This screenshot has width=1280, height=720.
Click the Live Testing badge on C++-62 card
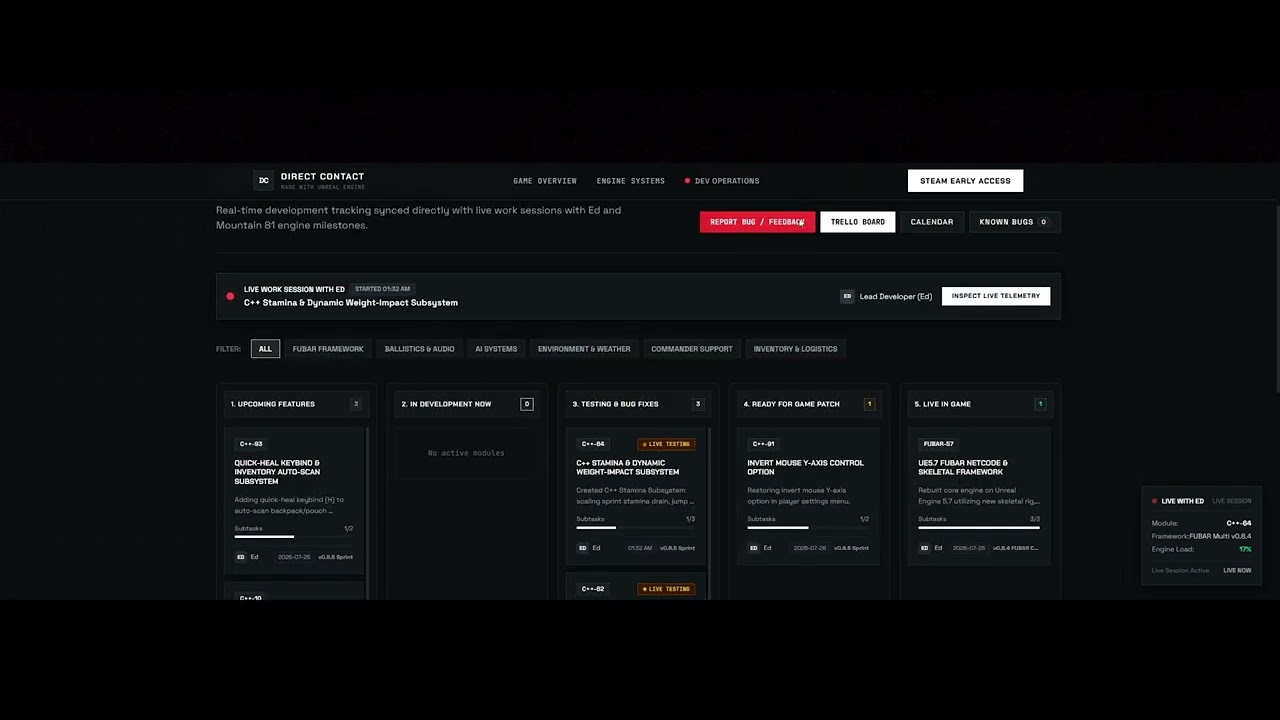coord(666,589)
